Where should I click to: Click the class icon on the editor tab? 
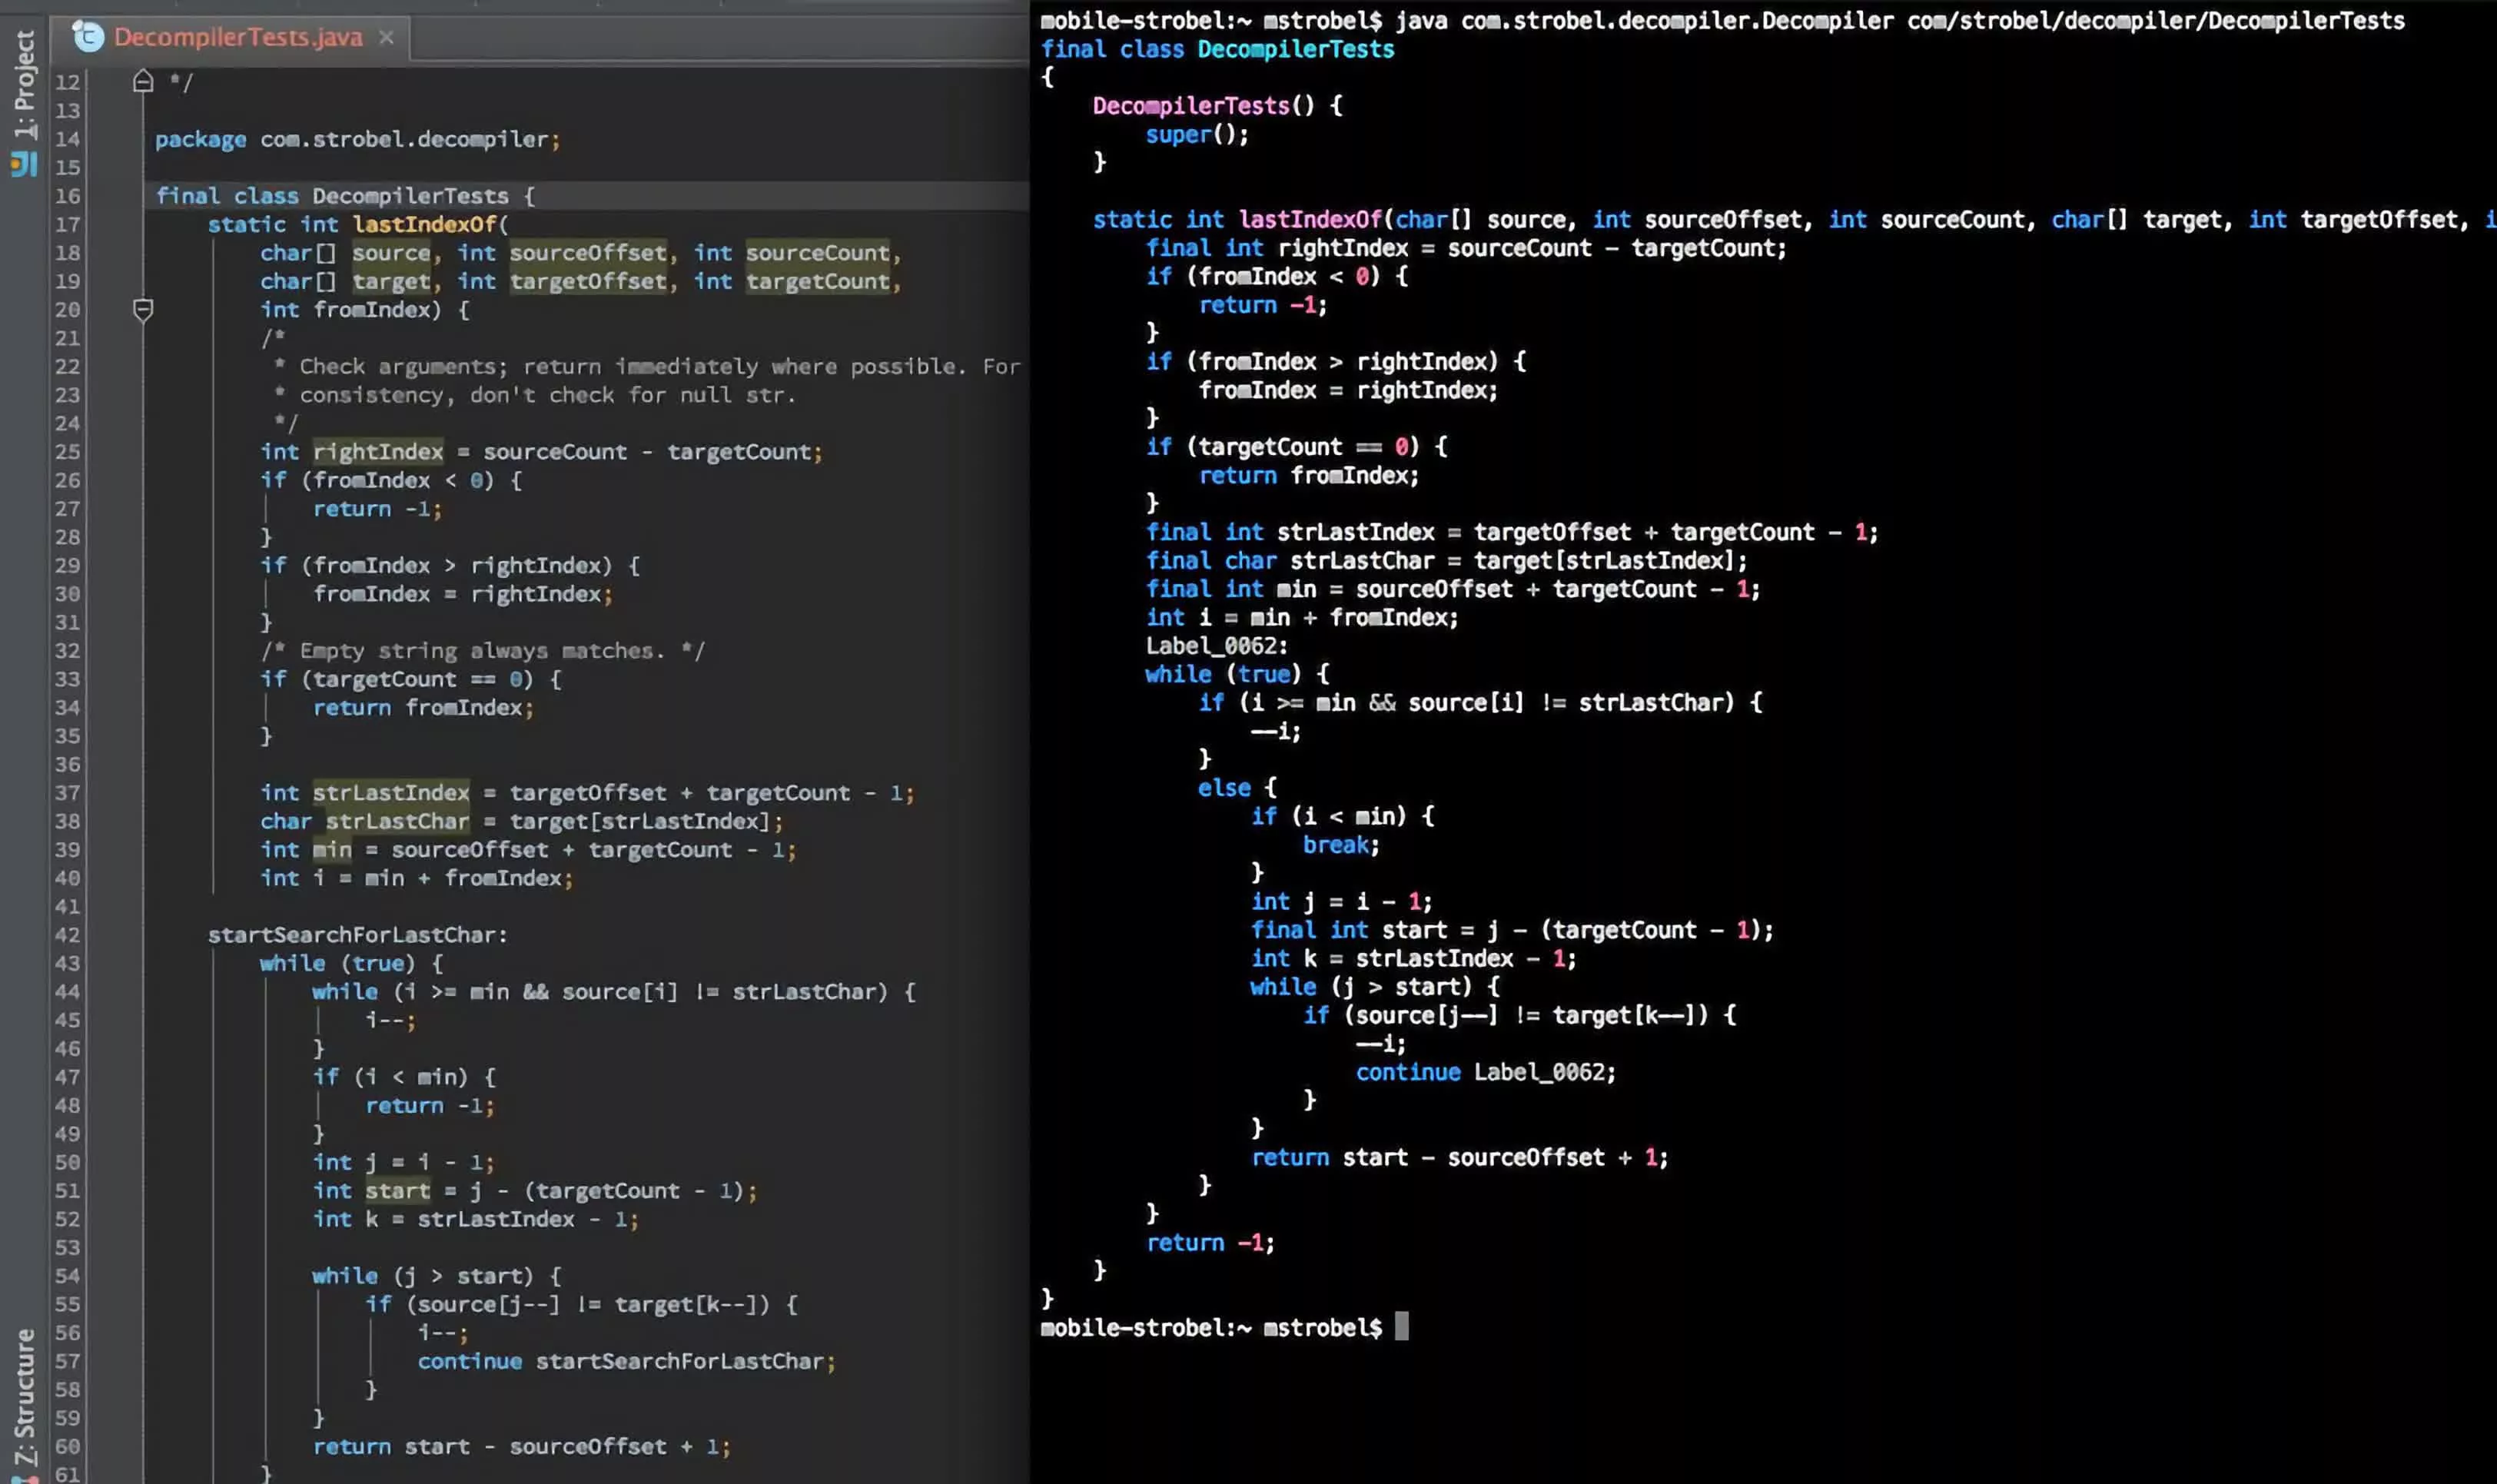(88, 37)
